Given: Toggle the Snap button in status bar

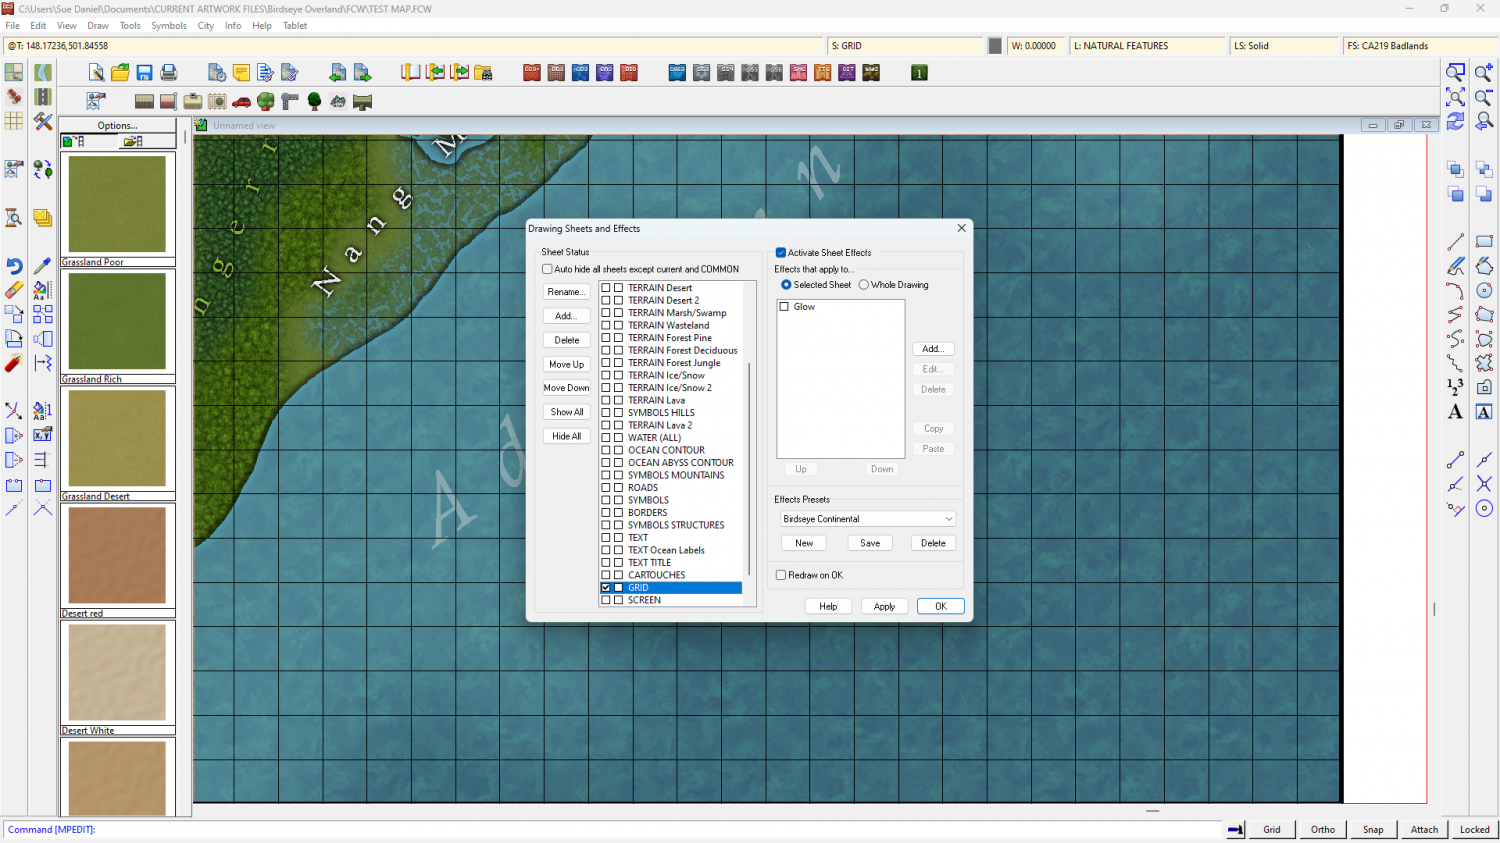Looking at the screenshot, I should 1373,829.
